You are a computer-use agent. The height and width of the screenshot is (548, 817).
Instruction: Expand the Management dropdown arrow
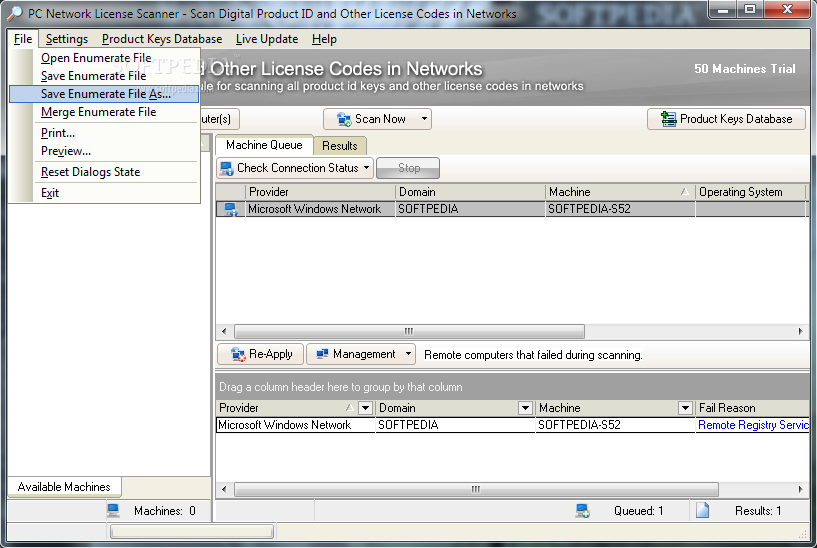[x=408, y=354]
